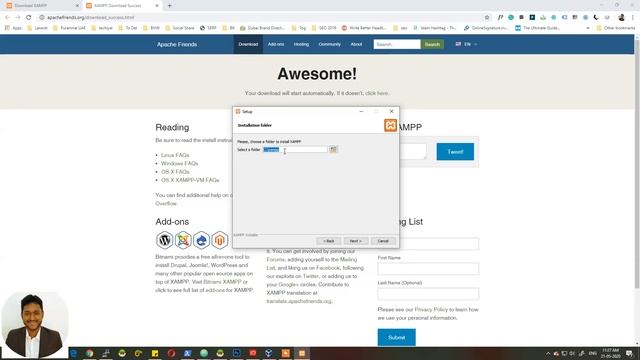Open the Dubai Brand Direct bookmark
This screenshot has width=640, height=360.
(x=262, y=28)
